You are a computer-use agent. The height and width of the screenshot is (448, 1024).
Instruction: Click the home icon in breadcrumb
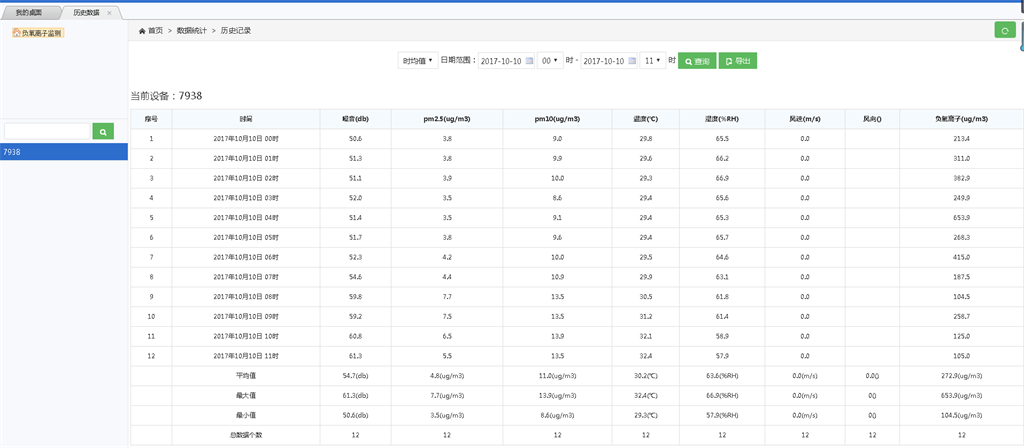[x=142, y=31]
